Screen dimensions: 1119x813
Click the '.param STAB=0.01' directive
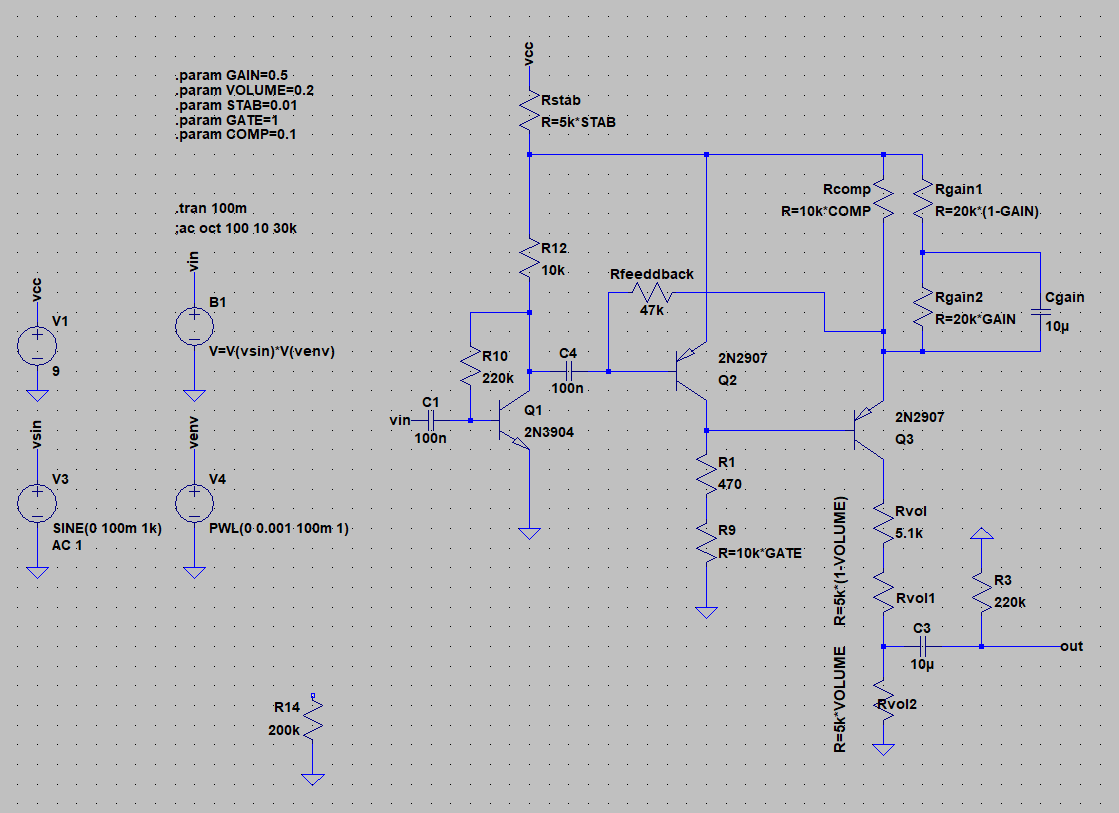(x=237, y=105)
